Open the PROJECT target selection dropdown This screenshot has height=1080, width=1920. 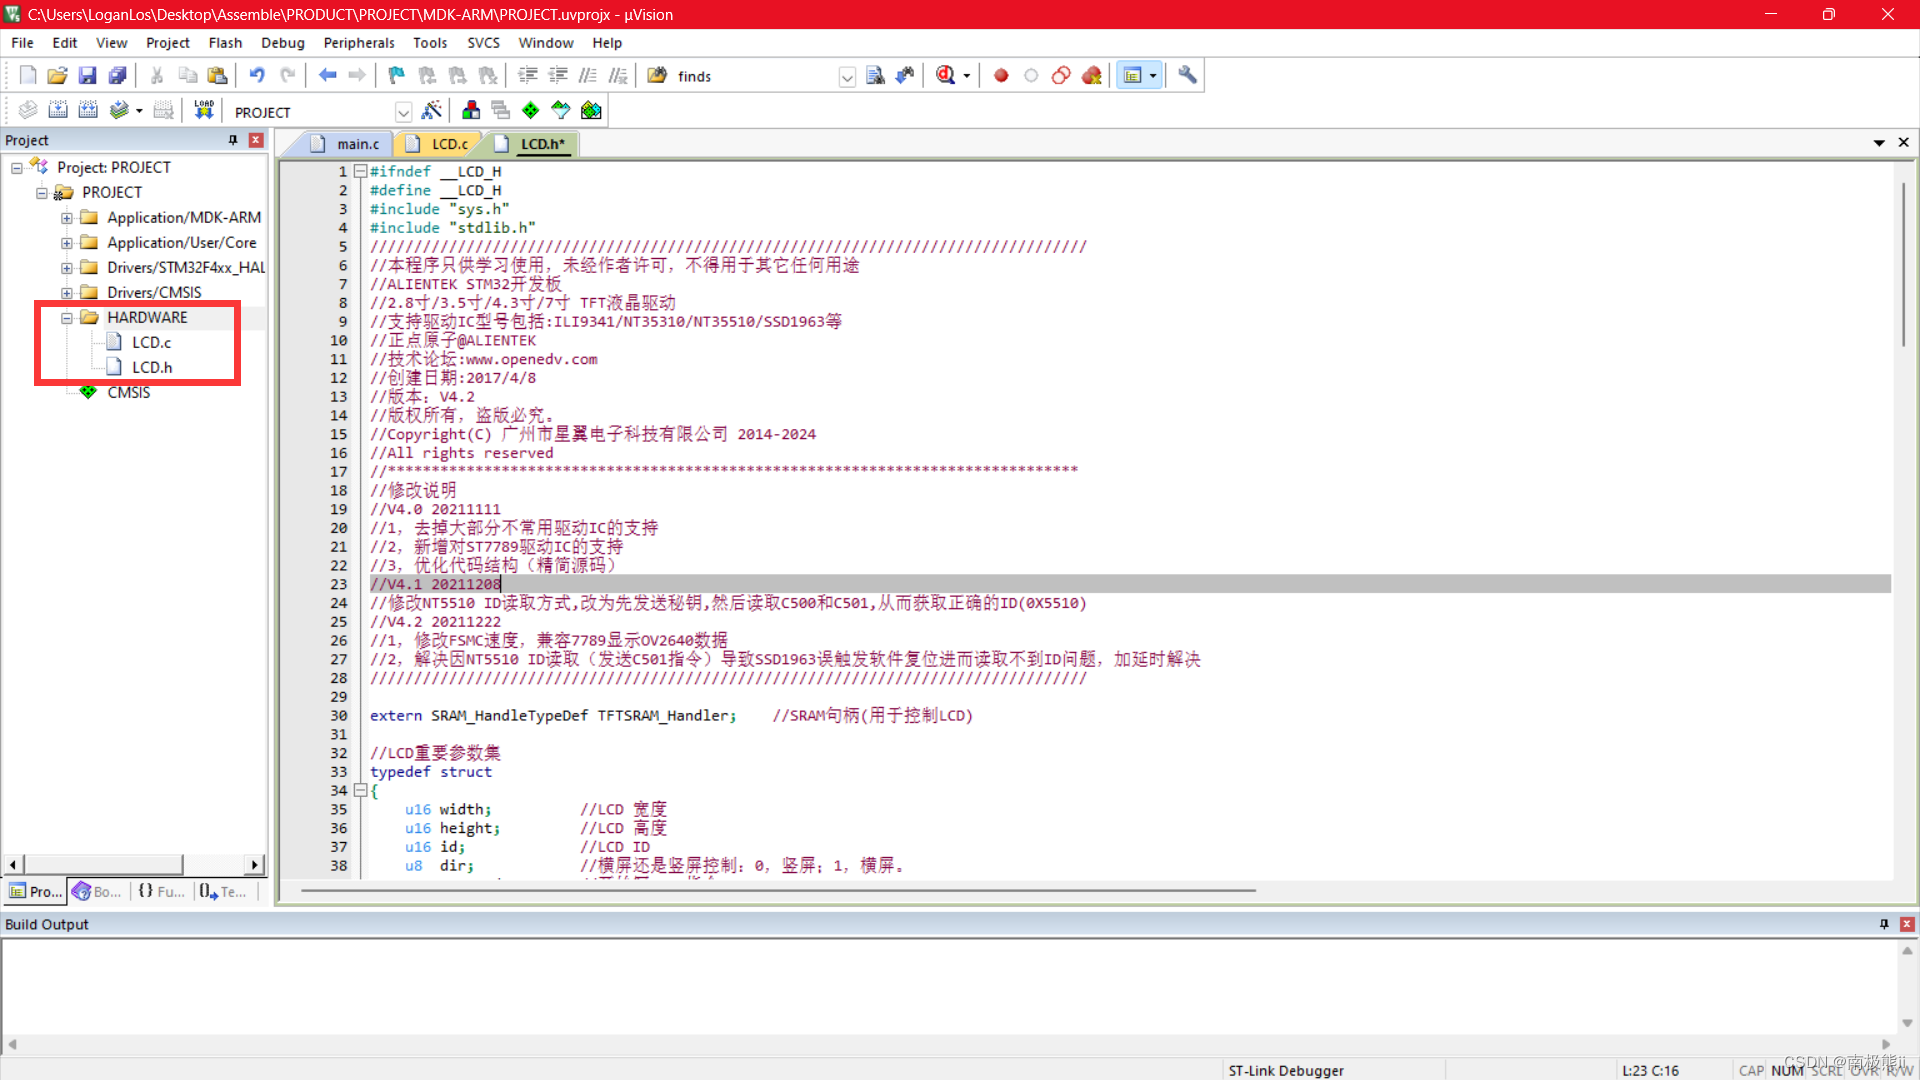[x=404, y=111]
